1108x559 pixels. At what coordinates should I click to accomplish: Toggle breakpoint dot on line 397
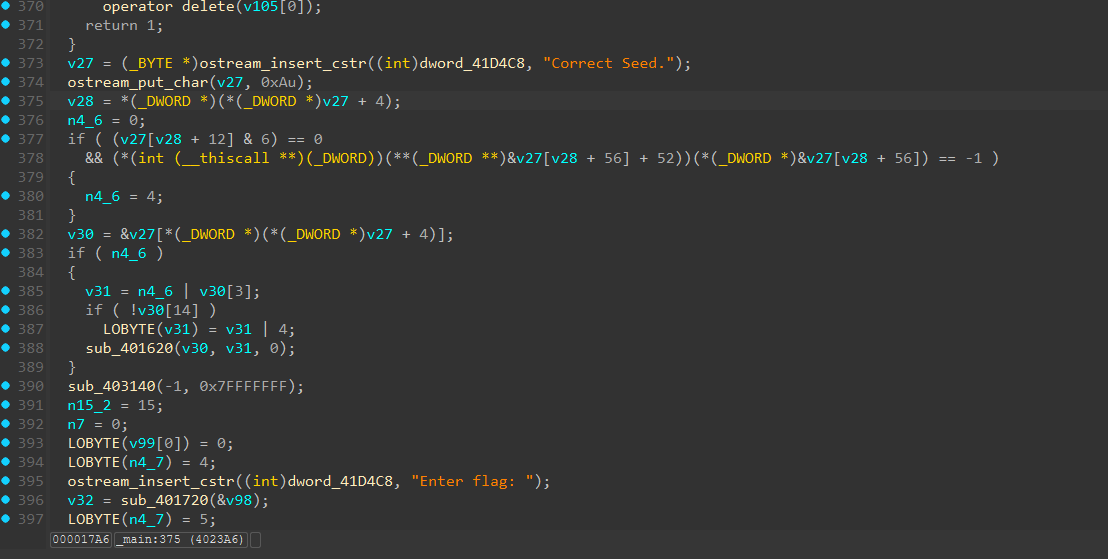point(6,519)
